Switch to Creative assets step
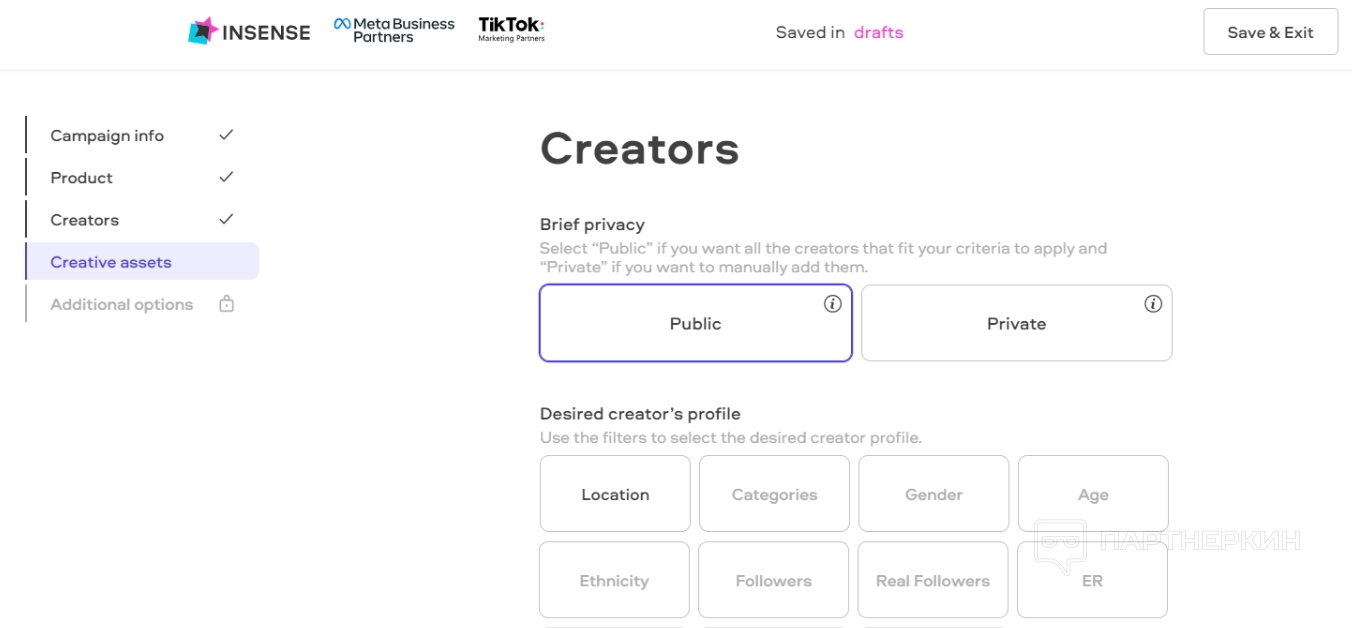 click(x=111, y=262)
